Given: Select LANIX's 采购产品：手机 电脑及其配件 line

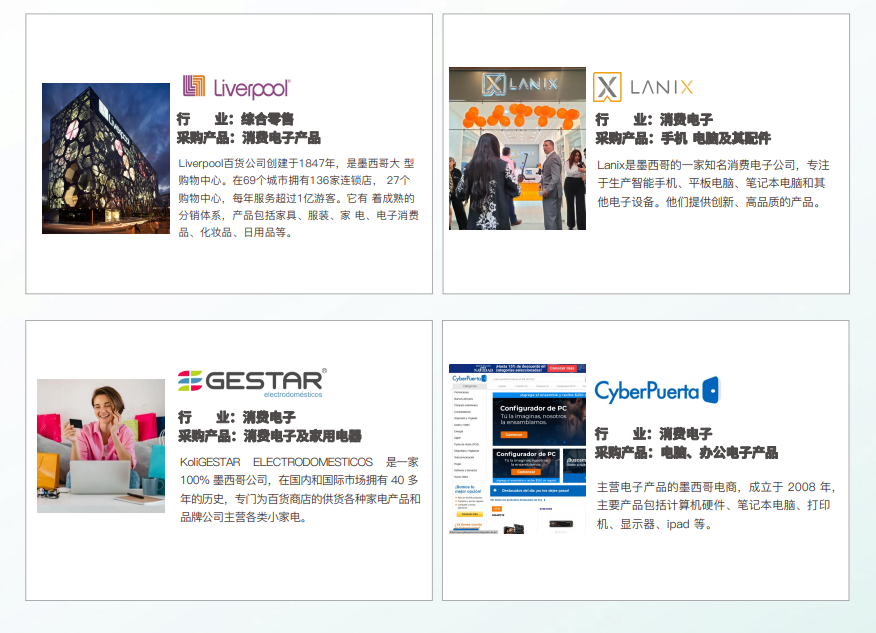Looking at the screenshot, I should point(683,138).
